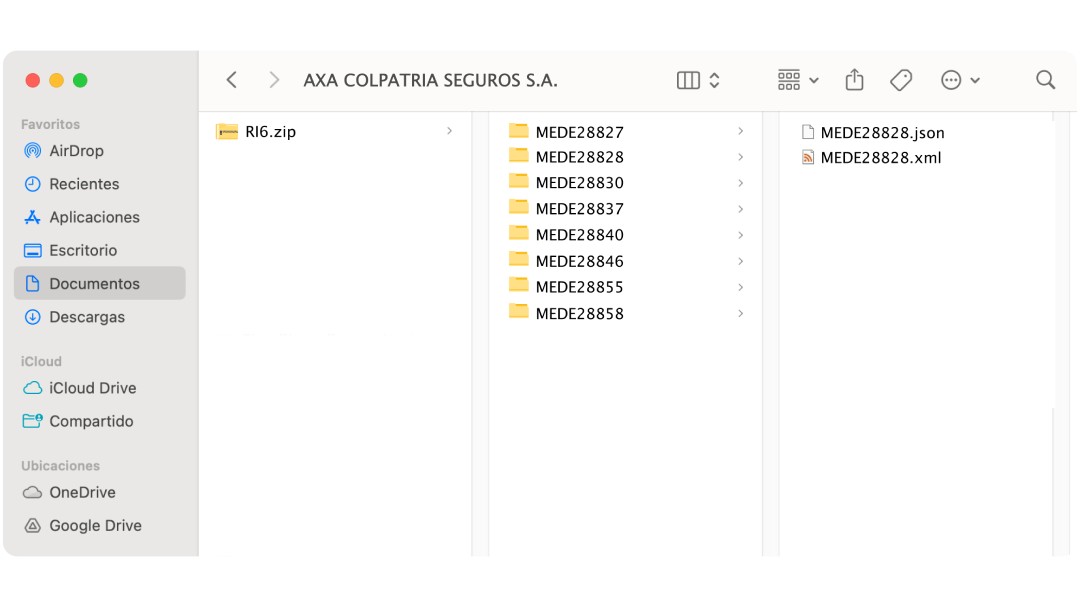Select the MEDE28855 folder name

[x=579, y=286]
